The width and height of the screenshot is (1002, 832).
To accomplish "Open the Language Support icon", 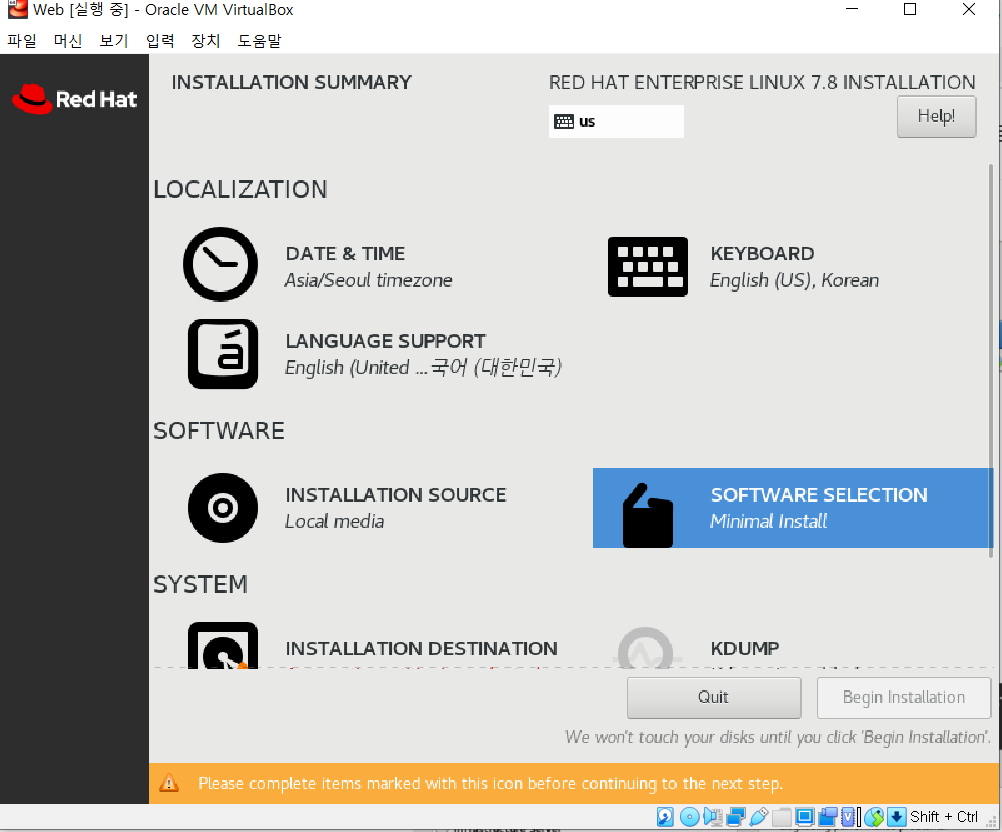I will click(x=222, y=353).
